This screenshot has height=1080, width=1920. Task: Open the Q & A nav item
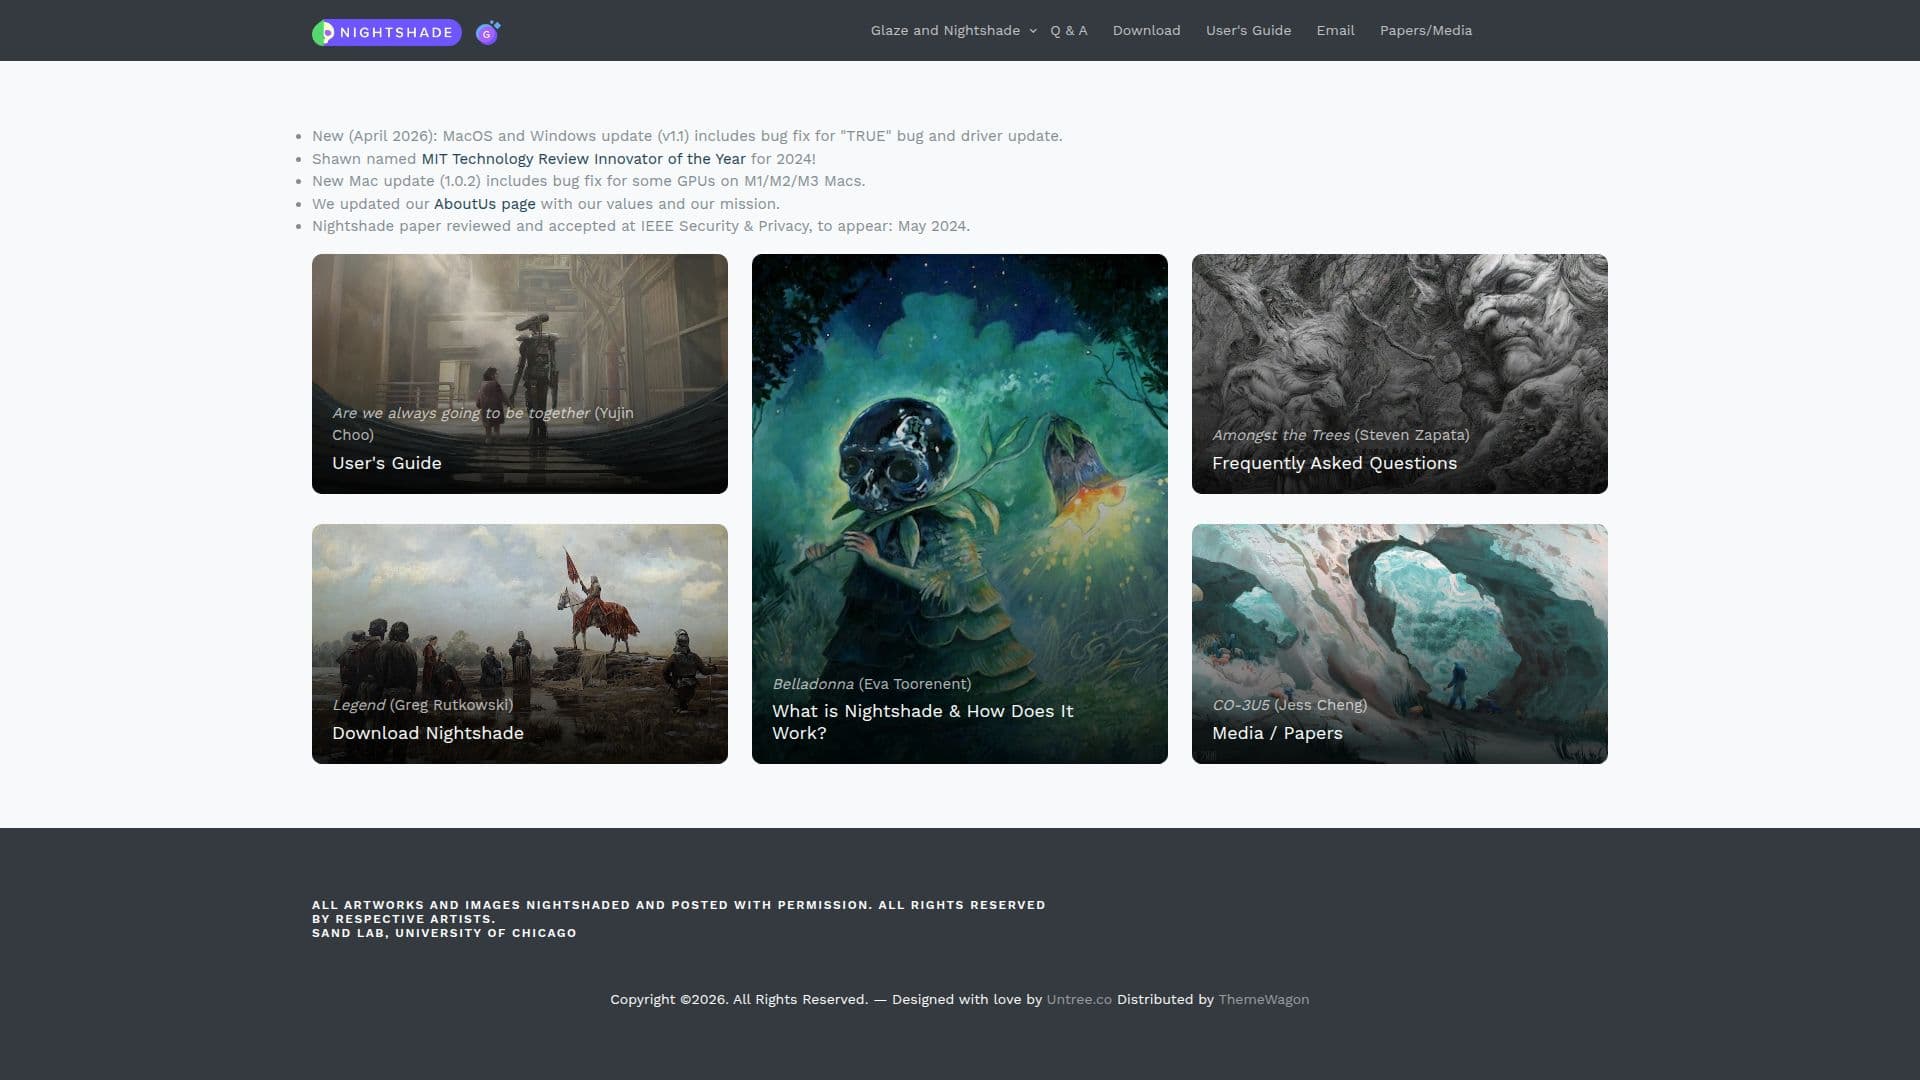click(1068, 31)
